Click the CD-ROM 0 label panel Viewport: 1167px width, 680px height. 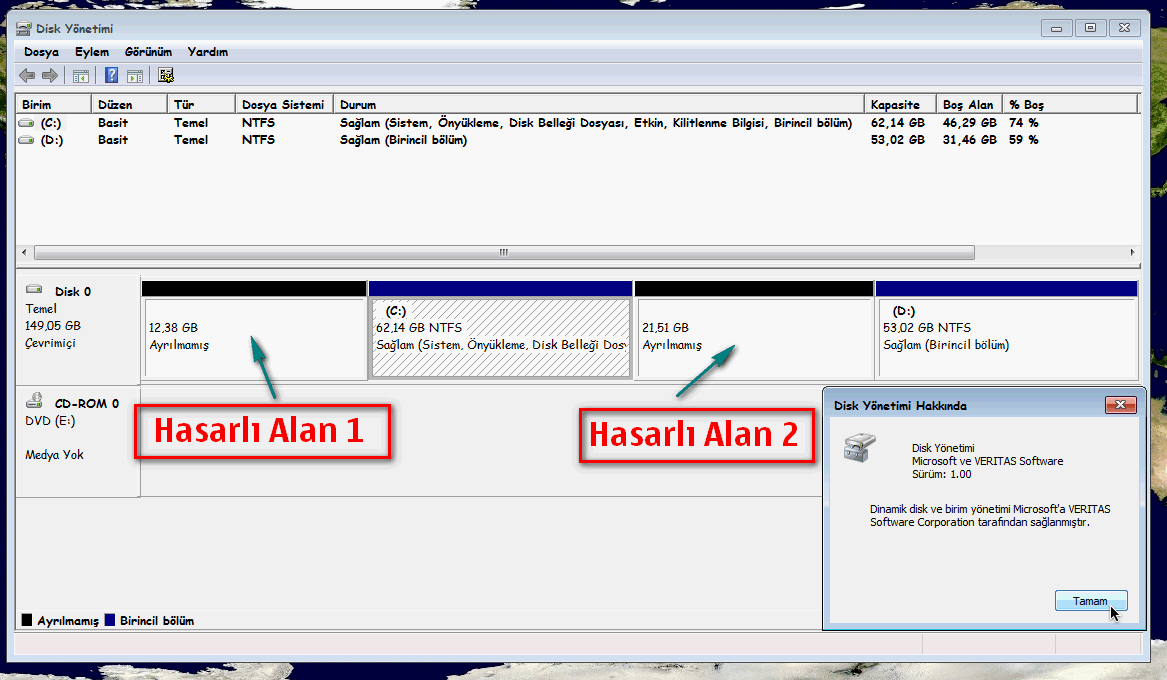(x=78, y=442)
